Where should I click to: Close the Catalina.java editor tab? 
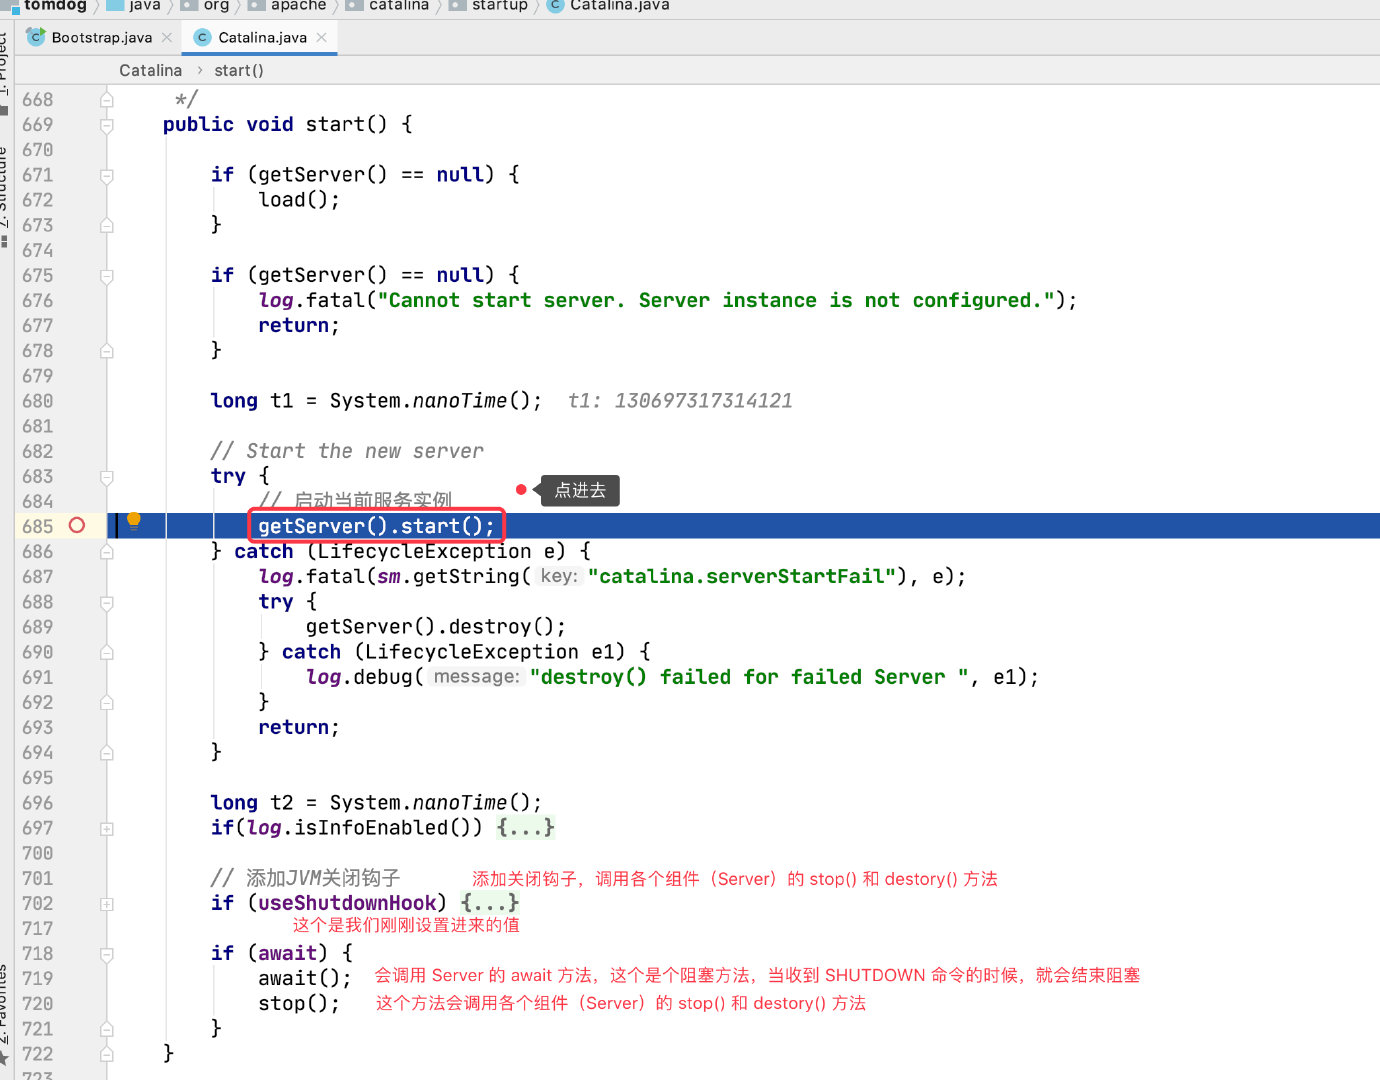tap(321, 37)
